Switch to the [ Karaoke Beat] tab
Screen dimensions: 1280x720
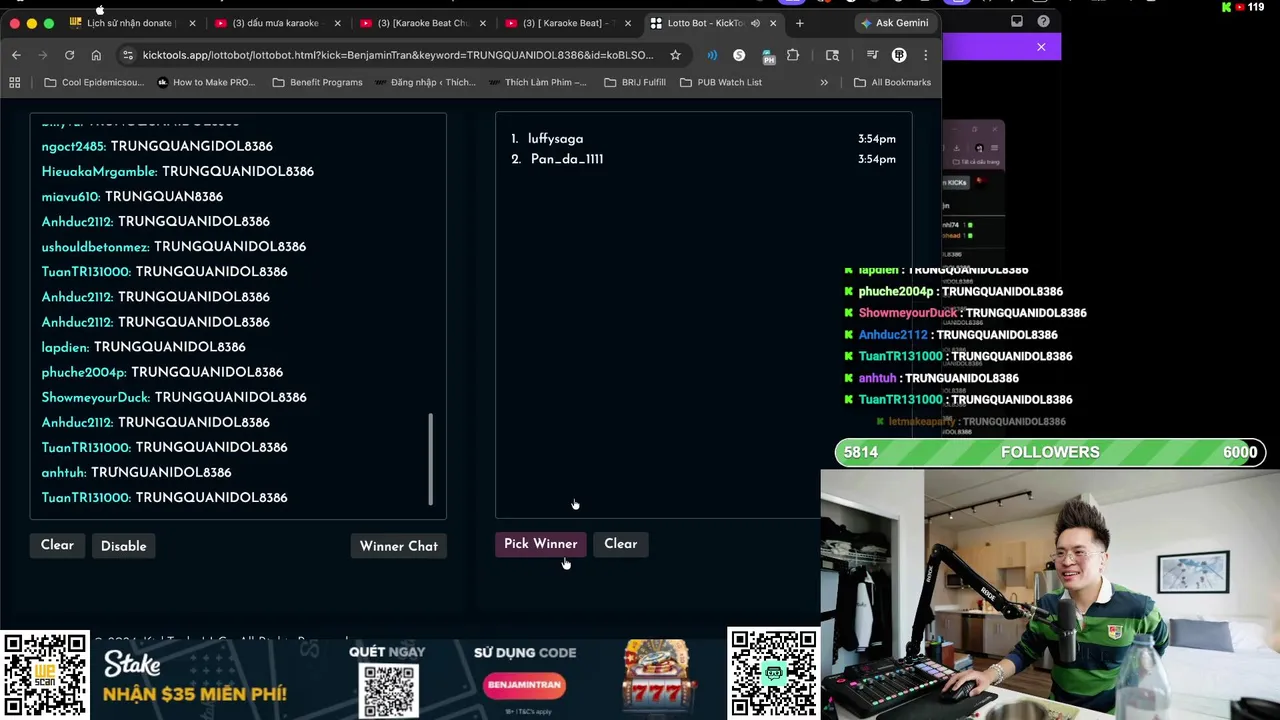(x=568, y=23)
